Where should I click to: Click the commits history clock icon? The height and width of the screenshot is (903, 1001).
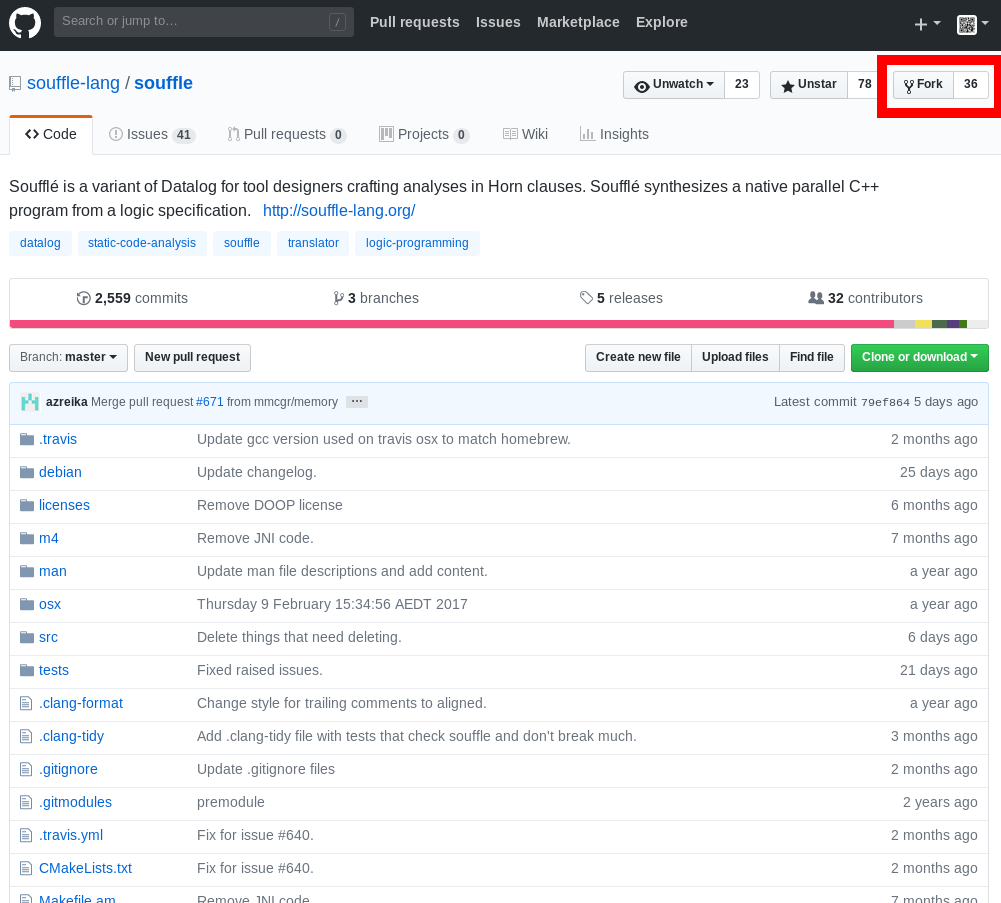(84, 298)
